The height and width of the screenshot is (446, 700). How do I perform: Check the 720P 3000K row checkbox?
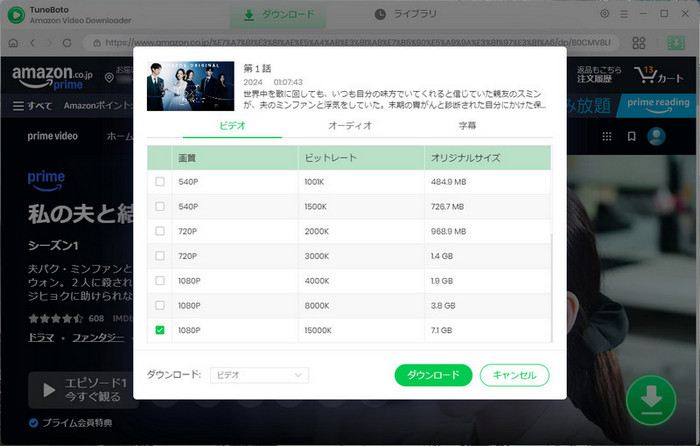pos(160,256)
